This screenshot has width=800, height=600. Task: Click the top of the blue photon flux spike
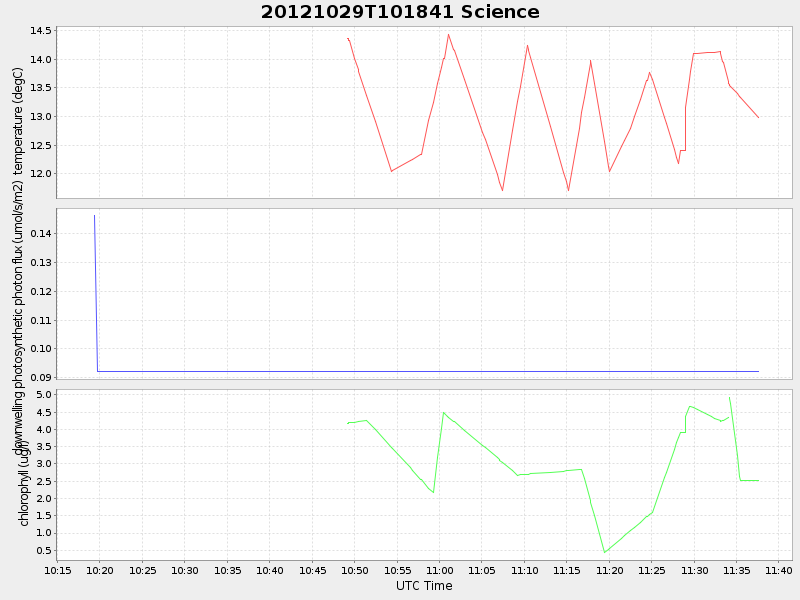(x=94, y=215)
